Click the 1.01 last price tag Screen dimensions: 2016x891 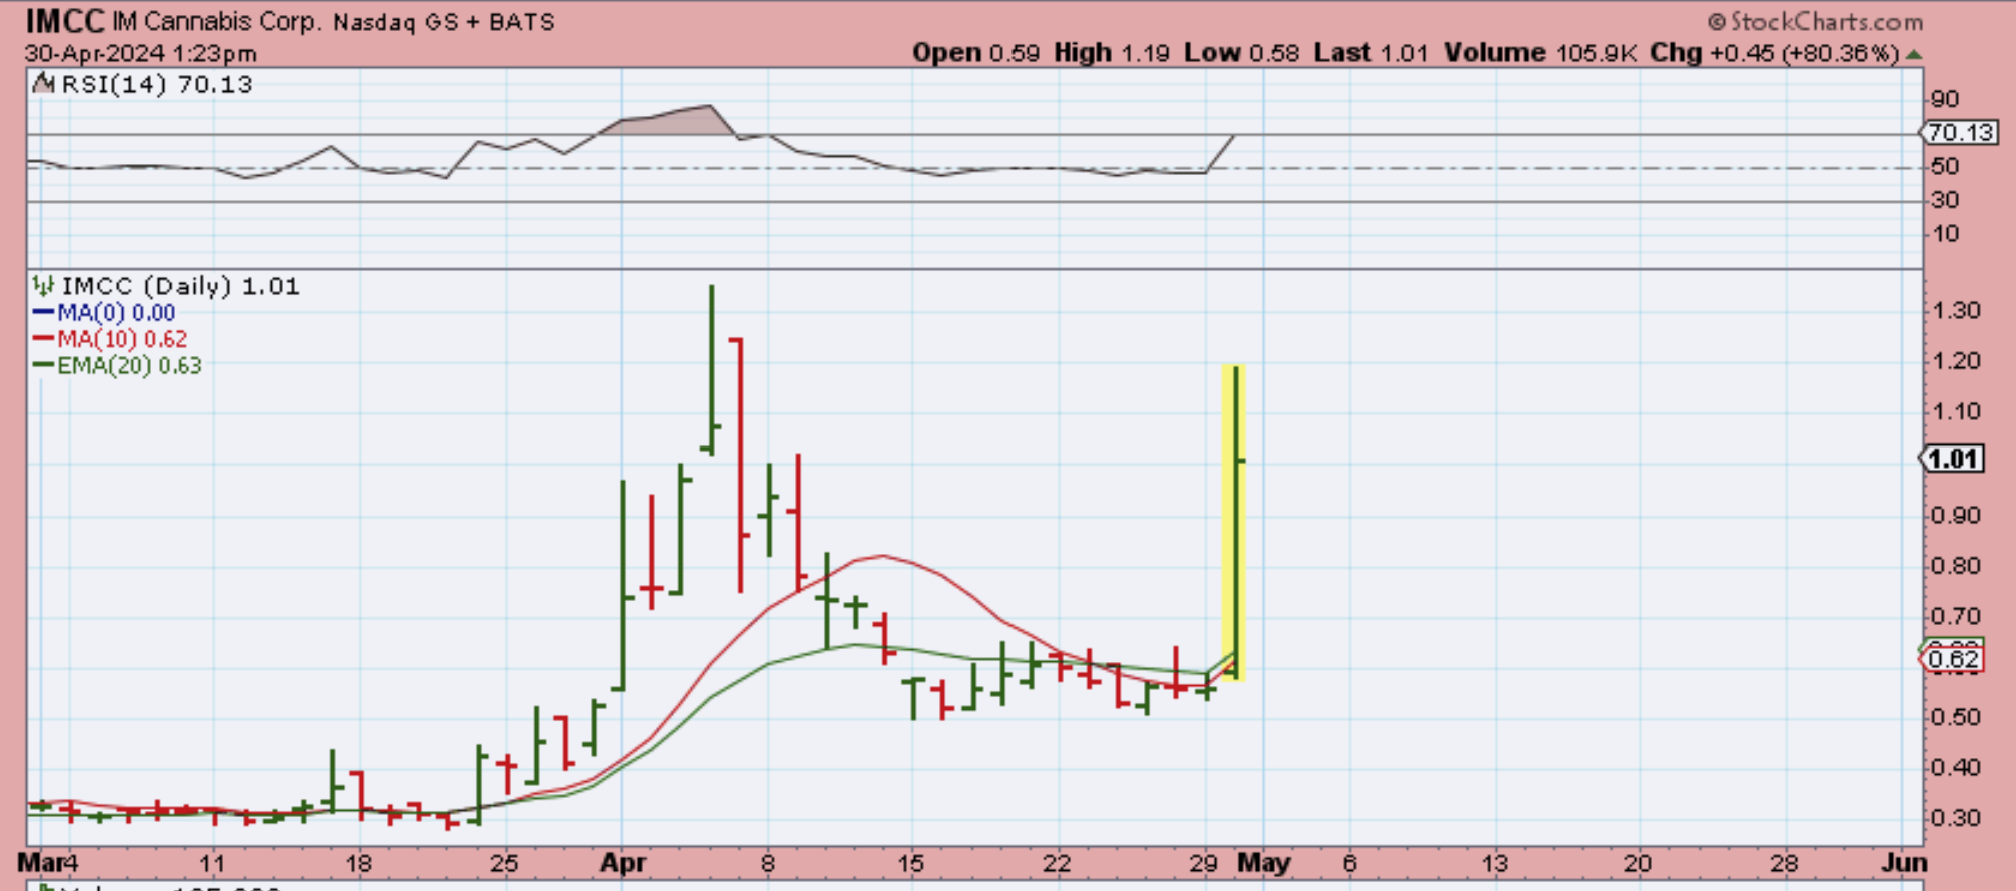pos(1952,459)
